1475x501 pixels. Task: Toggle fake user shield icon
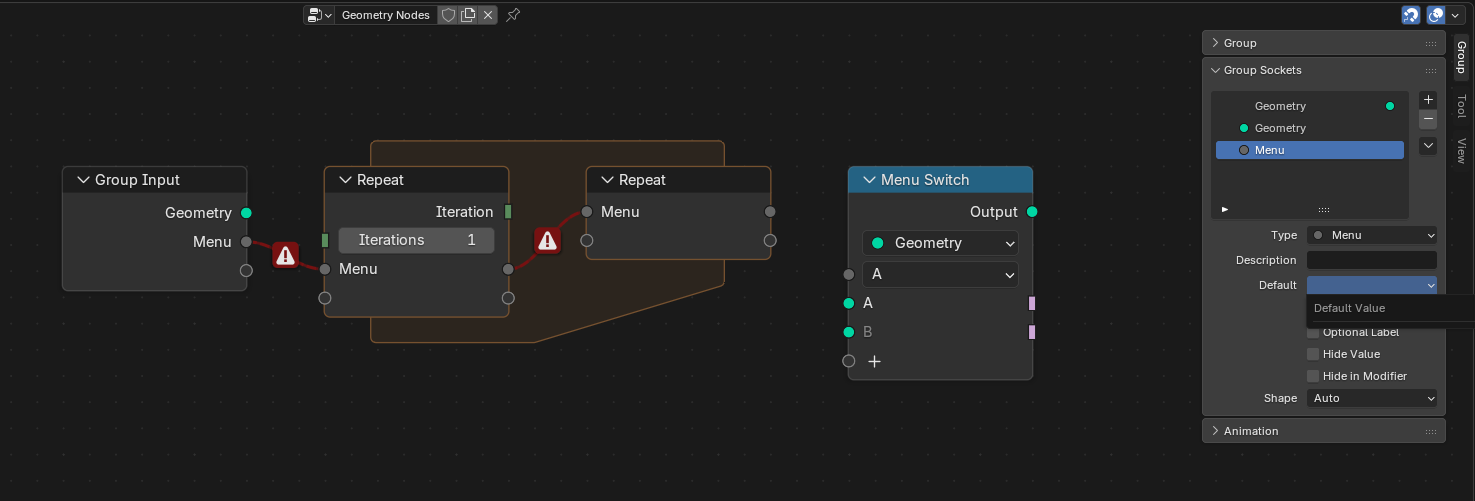[449, 15]
